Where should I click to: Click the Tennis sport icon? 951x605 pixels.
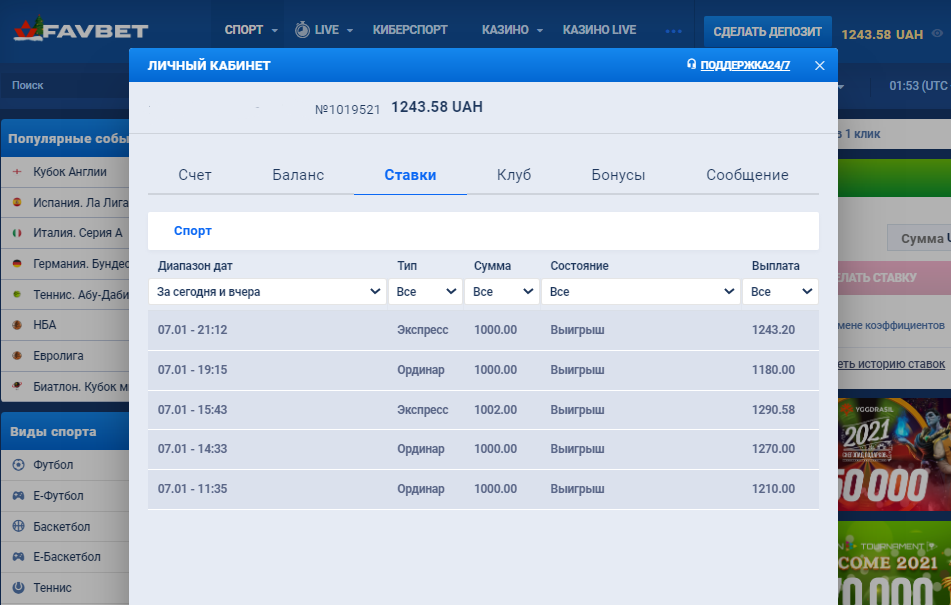point(18,588)
